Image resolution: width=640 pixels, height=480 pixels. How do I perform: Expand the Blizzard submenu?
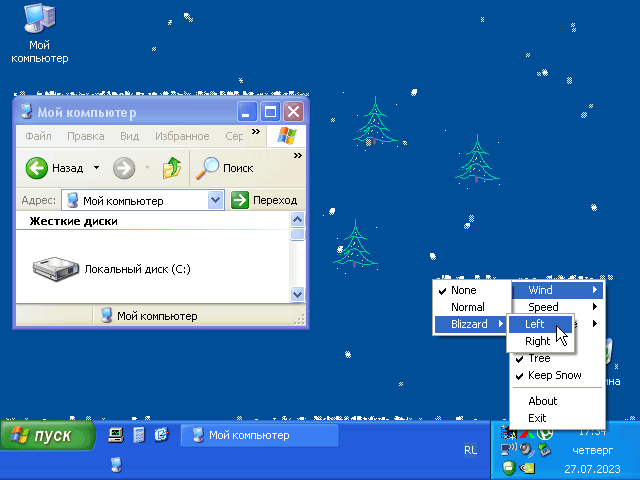coord(472,324)
